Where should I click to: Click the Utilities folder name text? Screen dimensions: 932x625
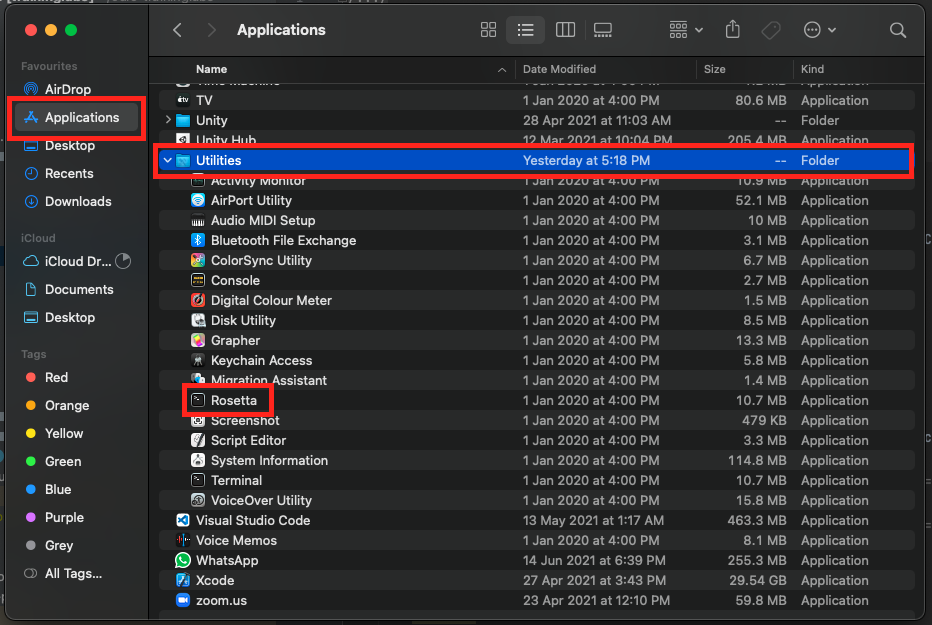point(219,160)
